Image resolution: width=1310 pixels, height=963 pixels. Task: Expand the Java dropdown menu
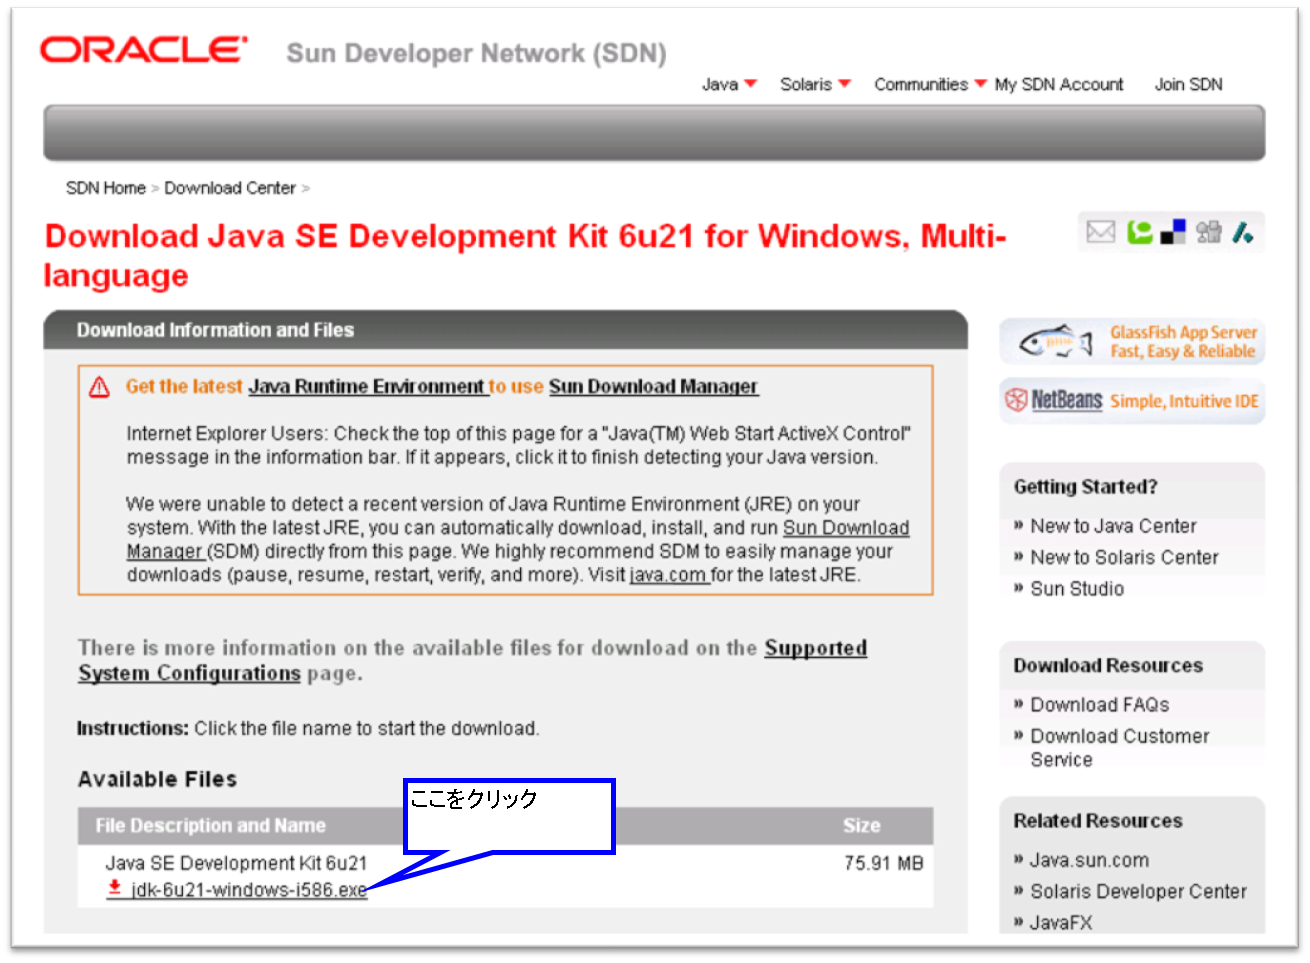click(x=729, y=85)
